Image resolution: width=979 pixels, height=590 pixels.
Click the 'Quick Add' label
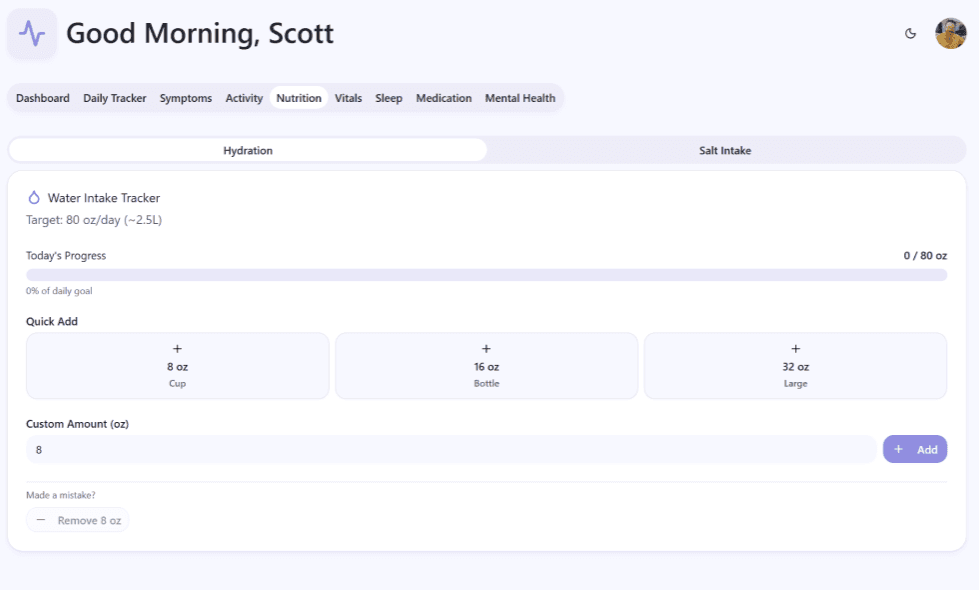(52, 322)
